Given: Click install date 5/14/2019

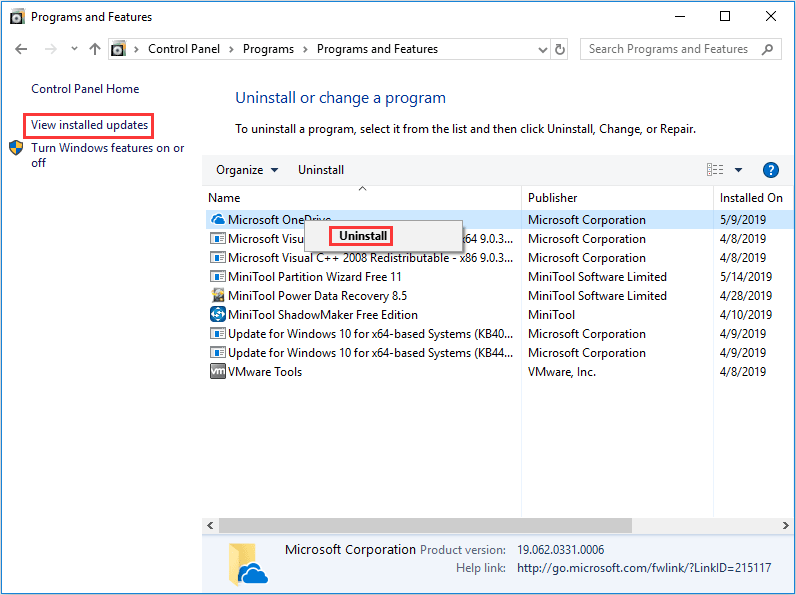Looking at the screenshot, I should (745, 277).
